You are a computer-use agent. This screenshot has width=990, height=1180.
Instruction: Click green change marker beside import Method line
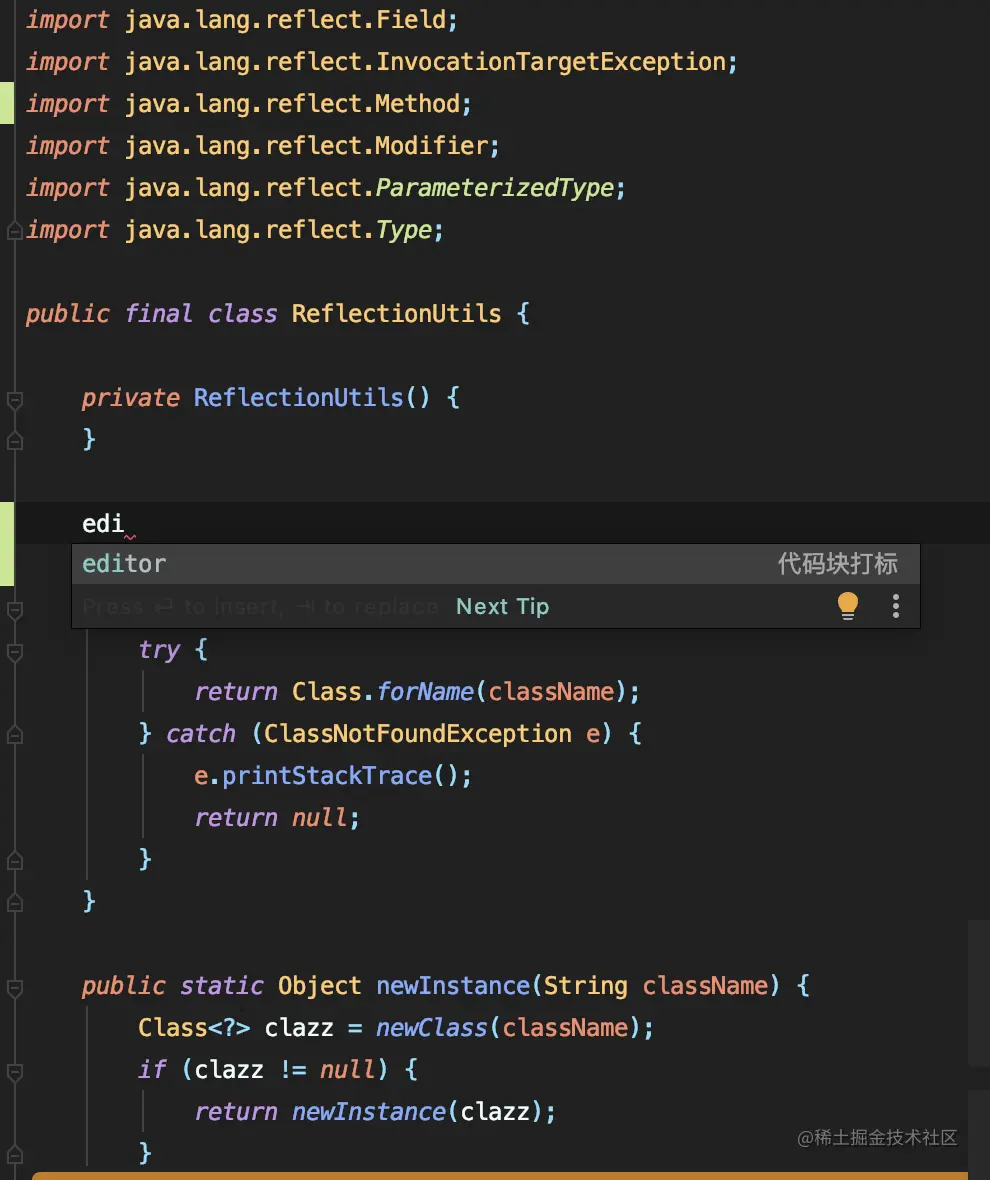coord(7,103)
